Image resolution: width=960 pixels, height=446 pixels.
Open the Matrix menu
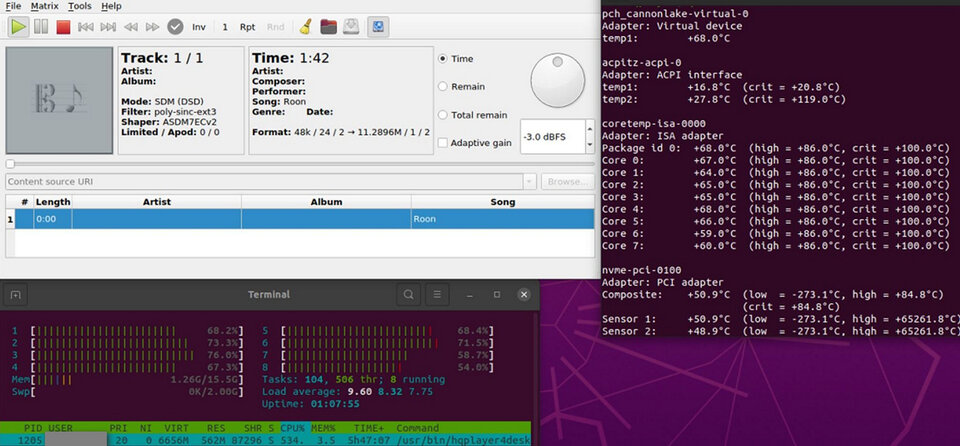[45, 6]
